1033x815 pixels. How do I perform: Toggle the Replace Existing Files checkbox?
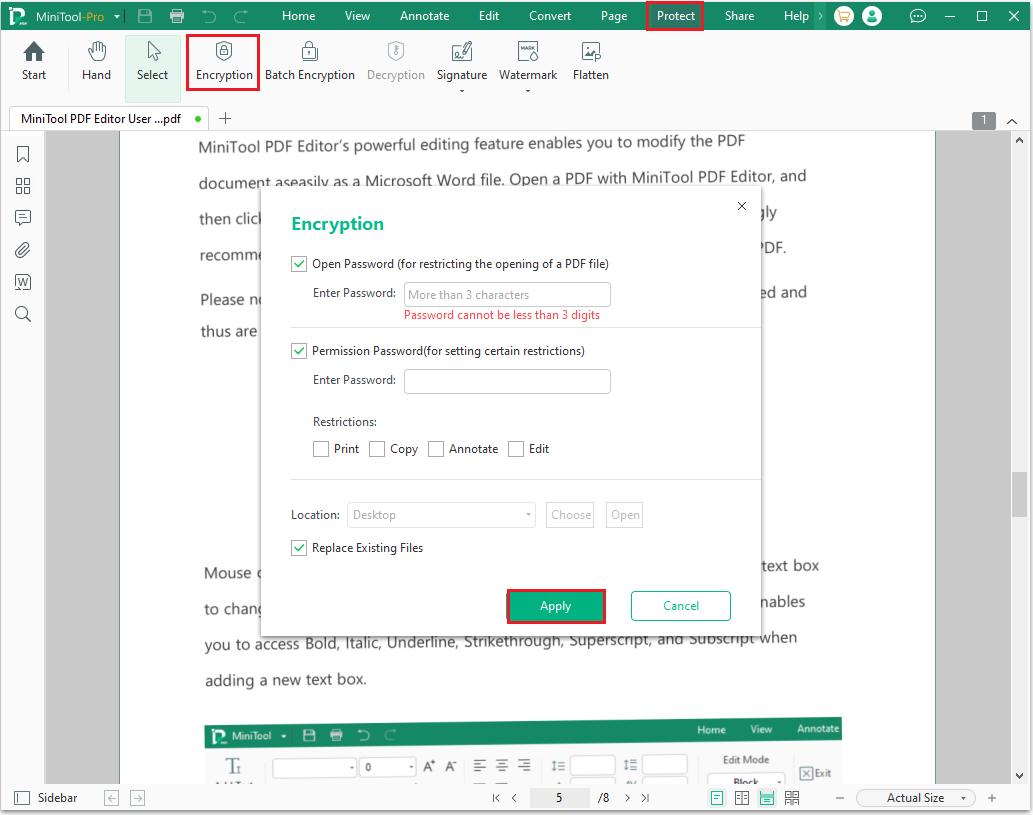(299, 548)
